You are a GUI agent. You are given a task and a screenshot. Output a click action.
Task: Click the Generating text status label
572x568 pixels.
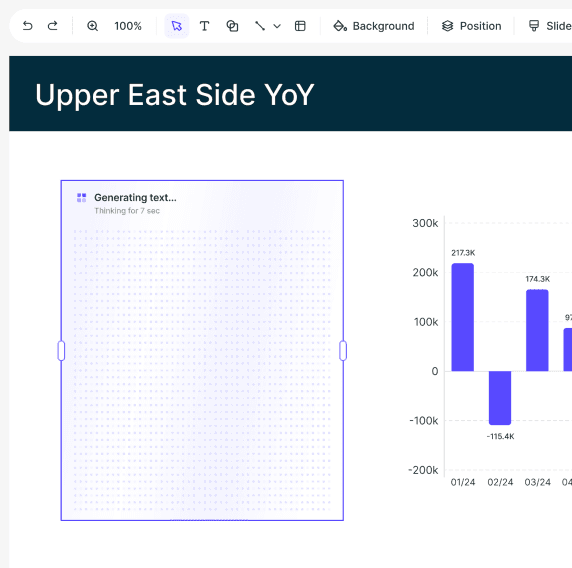[135, 197]
